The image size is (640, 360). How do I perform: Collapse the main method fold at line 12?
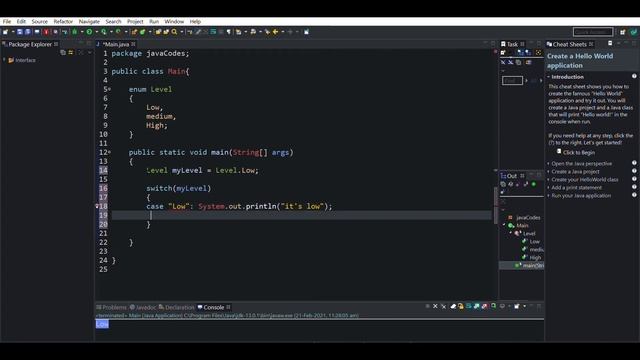[x=109, y=152]
